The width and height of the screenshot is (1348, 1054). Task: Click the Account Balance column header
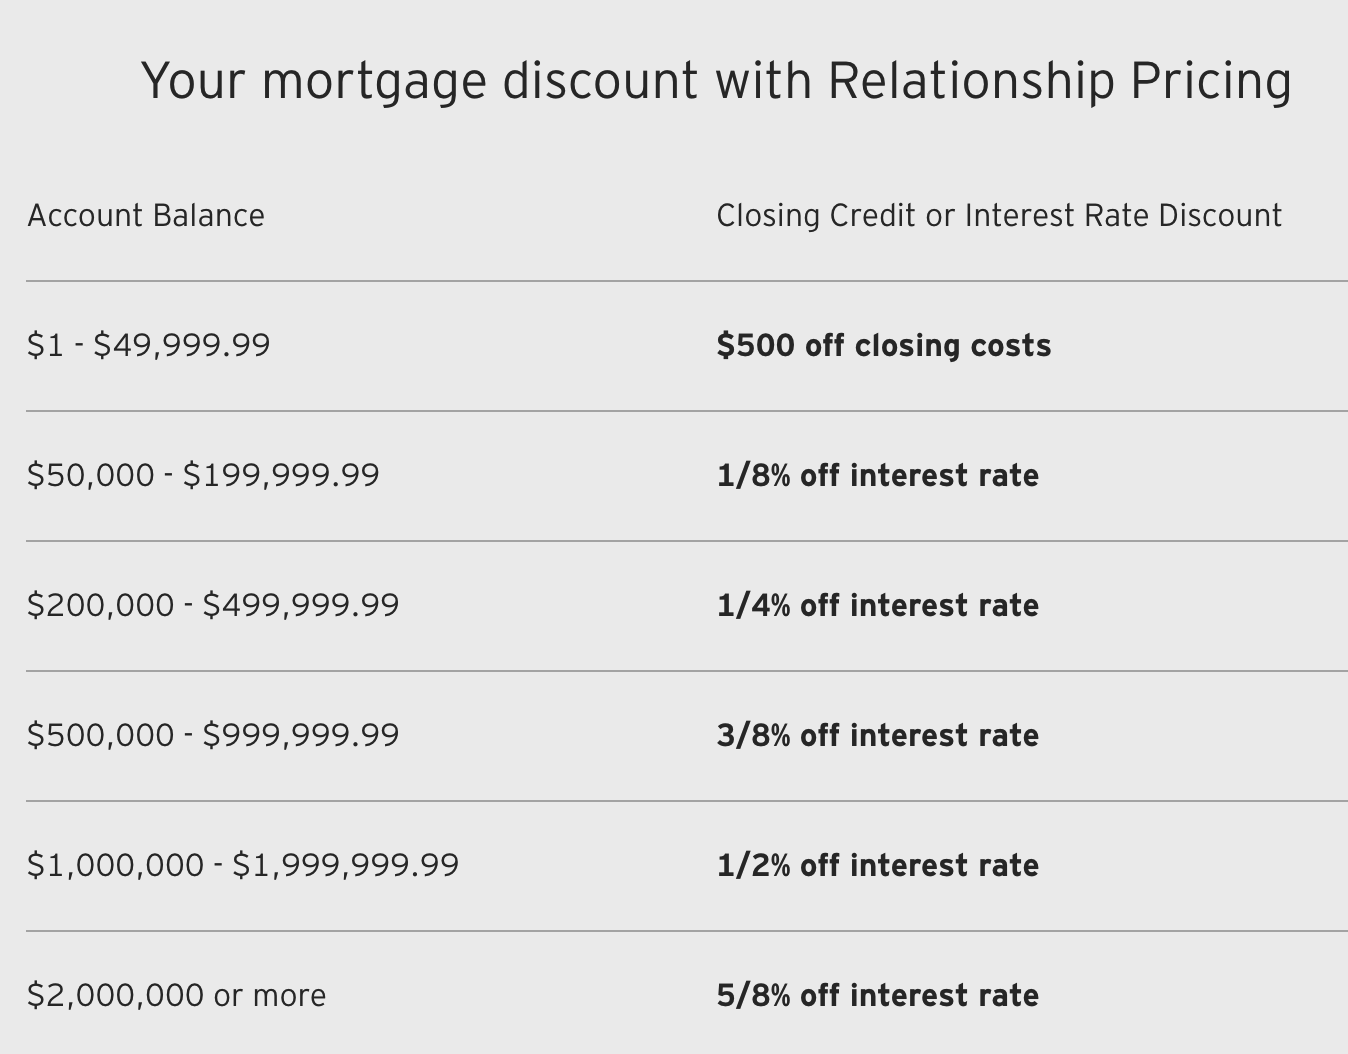pos(146,216)
